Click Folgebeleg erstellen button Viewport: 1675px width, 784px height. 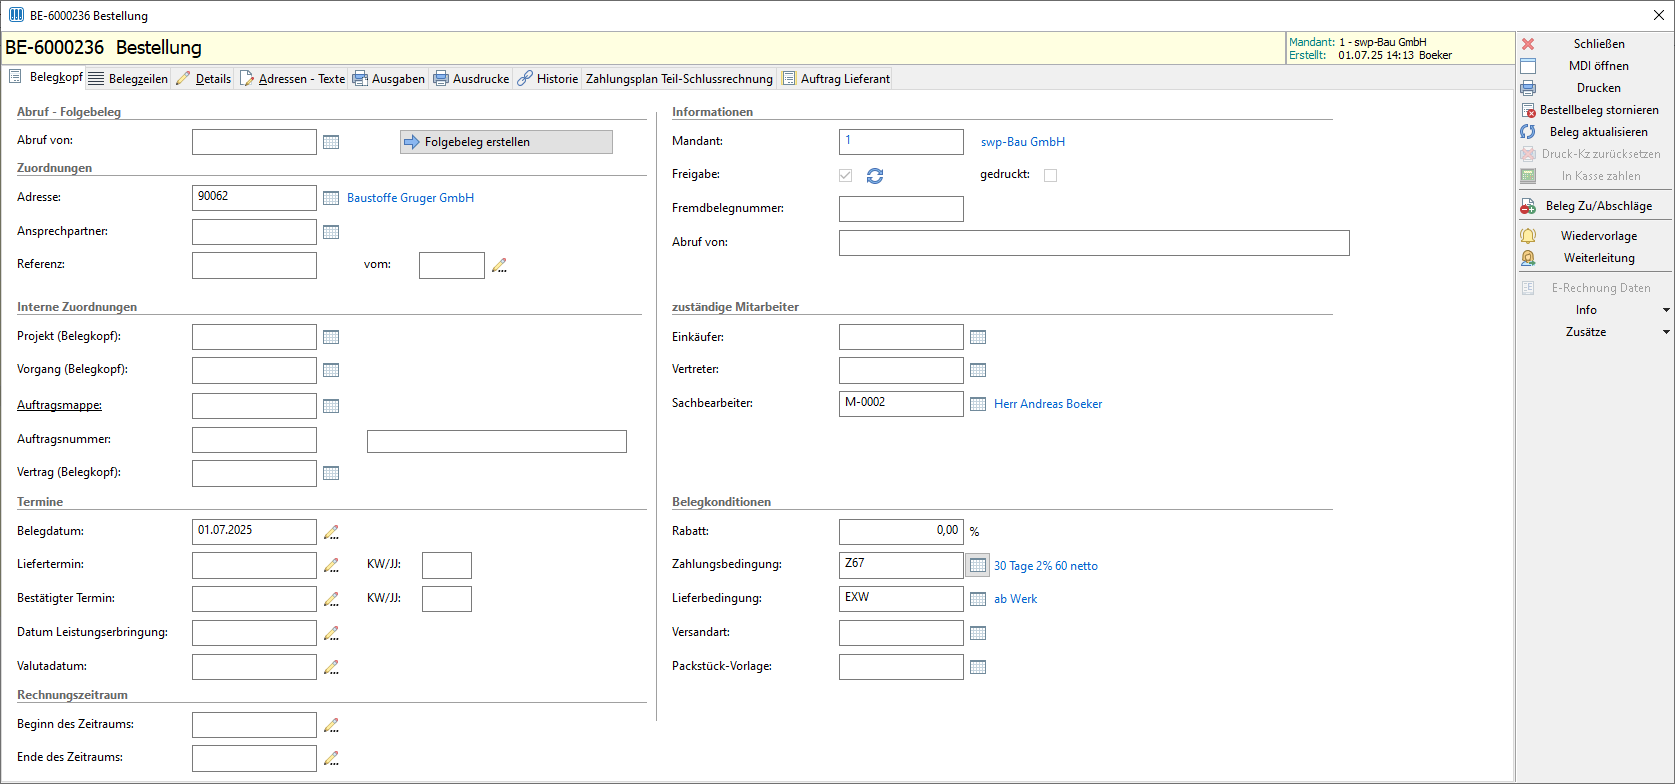tap(506, 142)
